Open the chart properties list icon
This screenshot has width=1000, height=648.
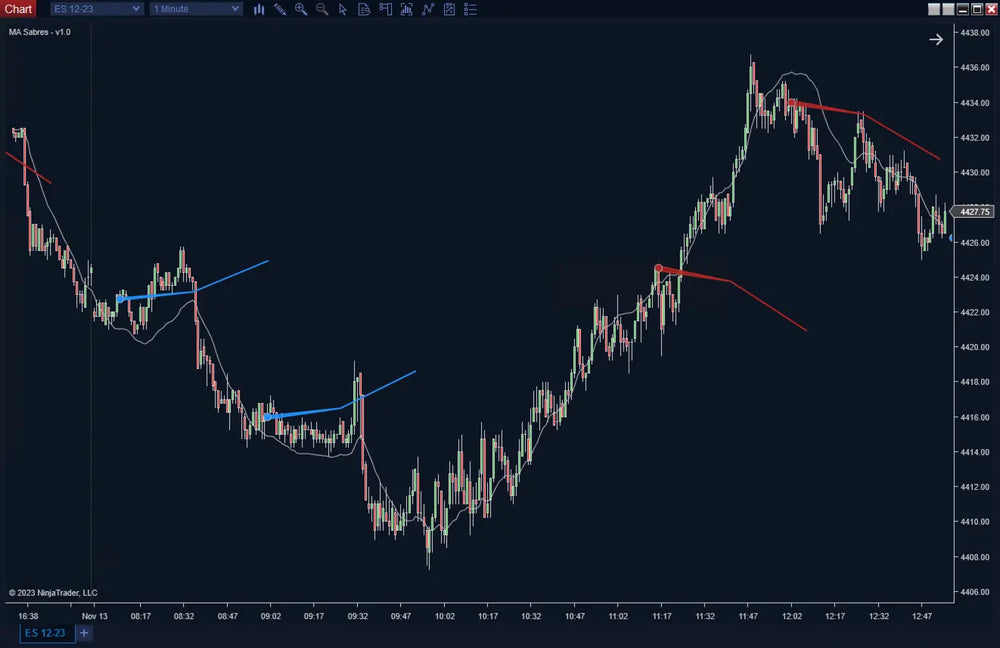(470, 9)
